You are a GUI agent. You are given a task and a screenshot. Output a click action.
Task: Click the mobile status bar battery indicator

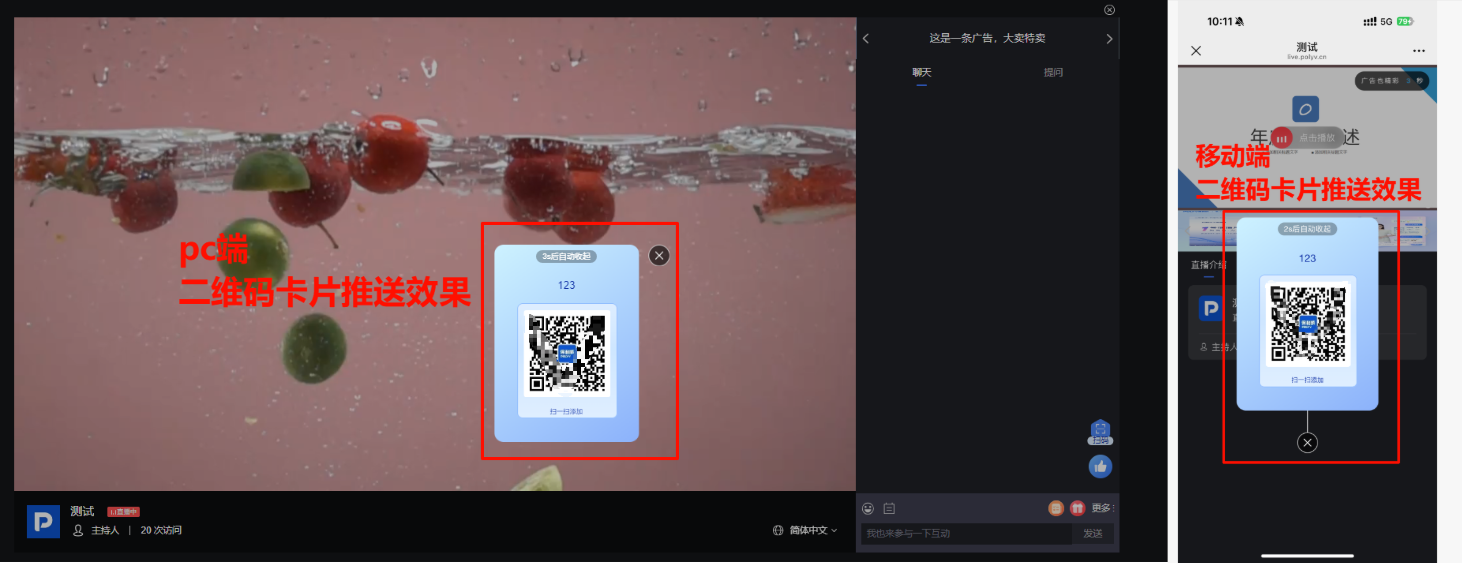coord(1405,21)
